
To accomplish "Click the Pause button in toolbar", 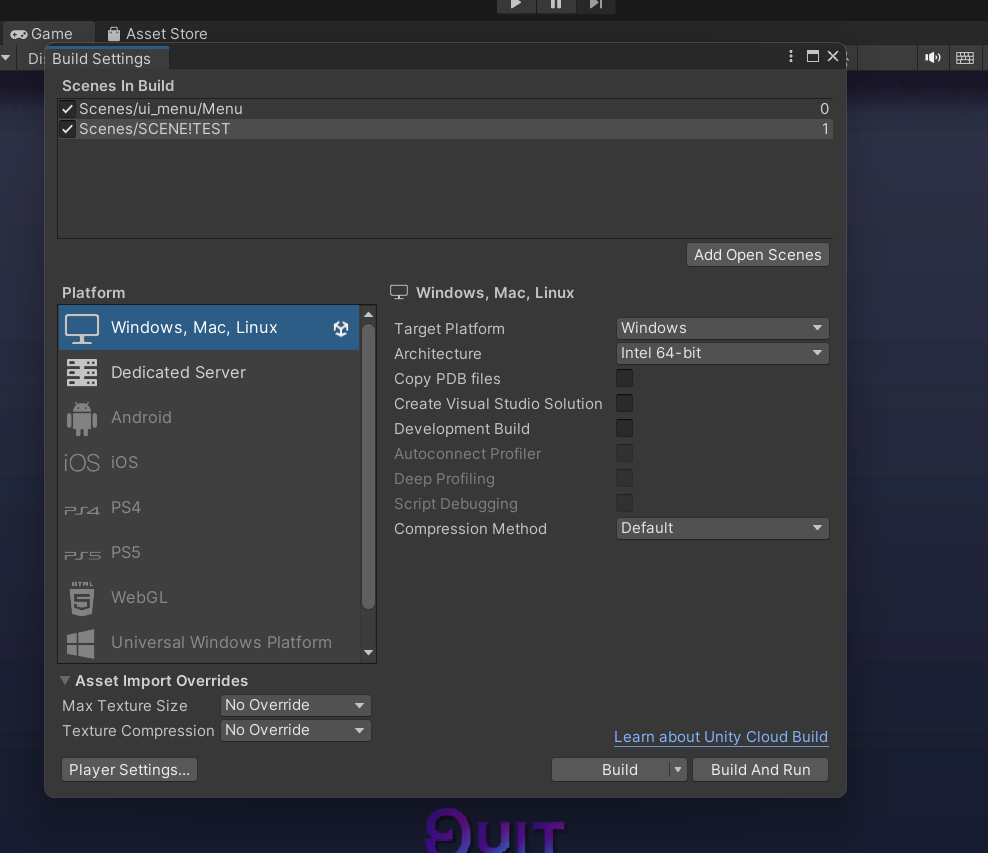I will [x=556, y=5].
